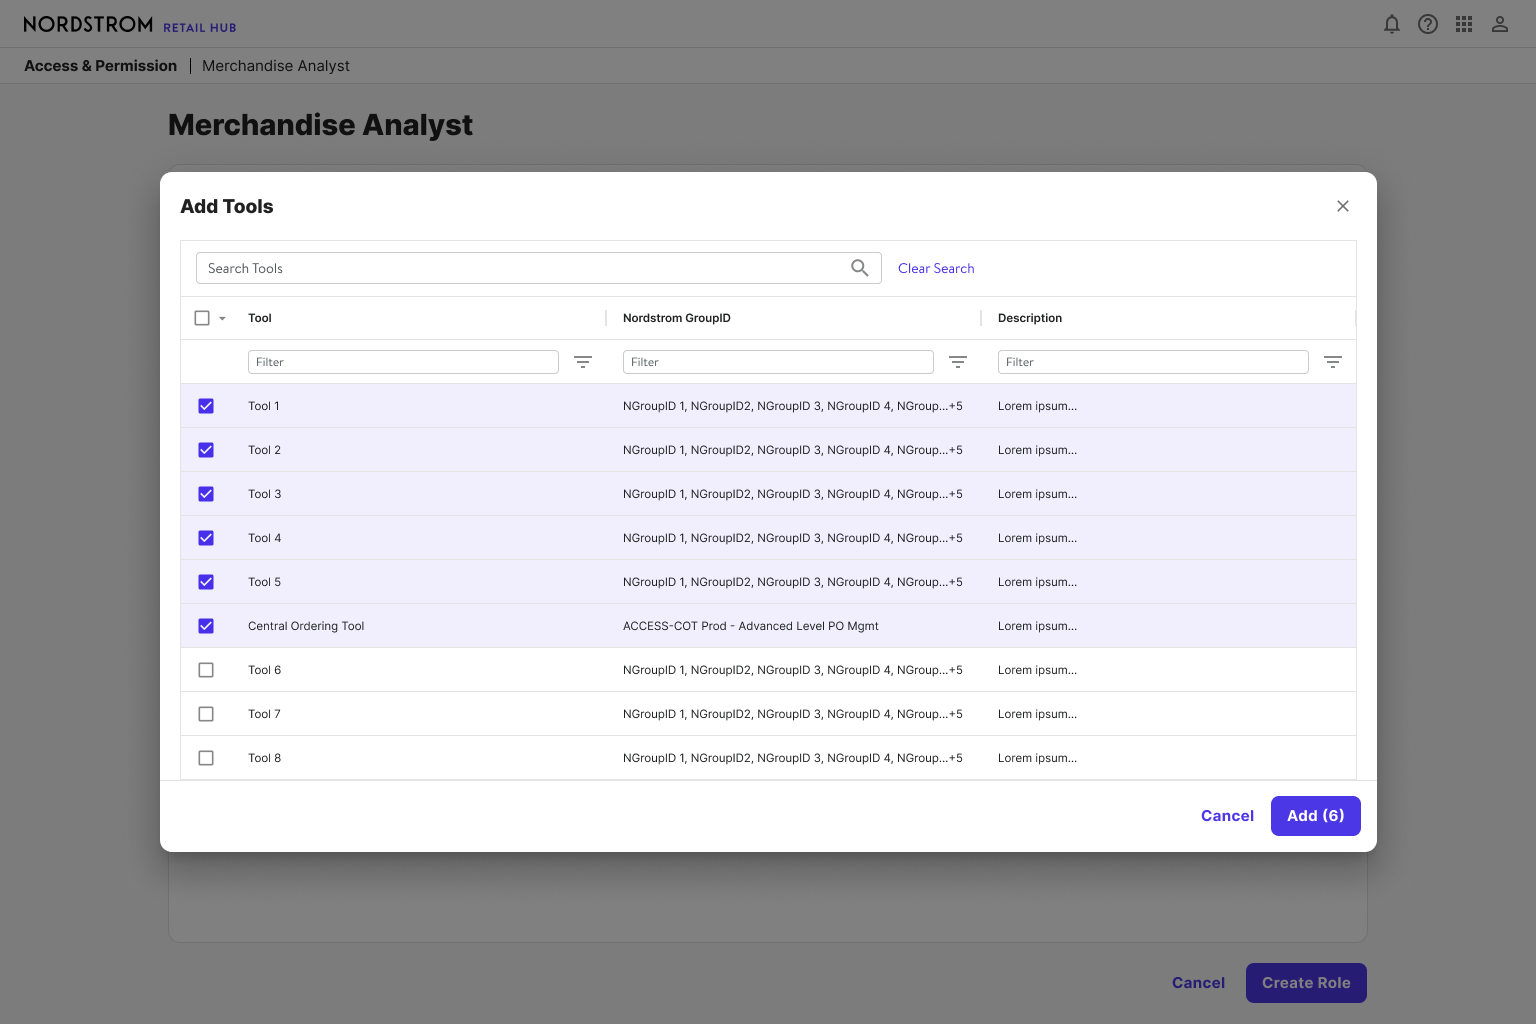Screen dimensions: 1536x1024
Task: Open filter options icon for Tool column
Action: [x=583, y=362]
